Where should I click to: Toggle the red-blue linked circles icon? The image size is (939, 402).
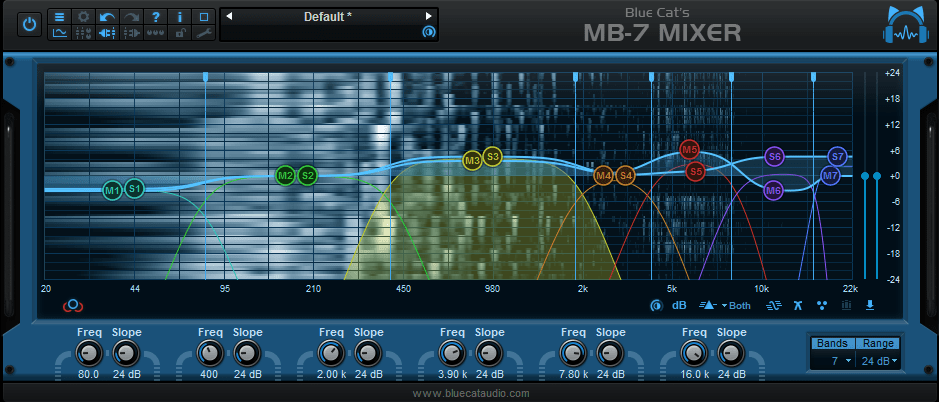point(71,306)
